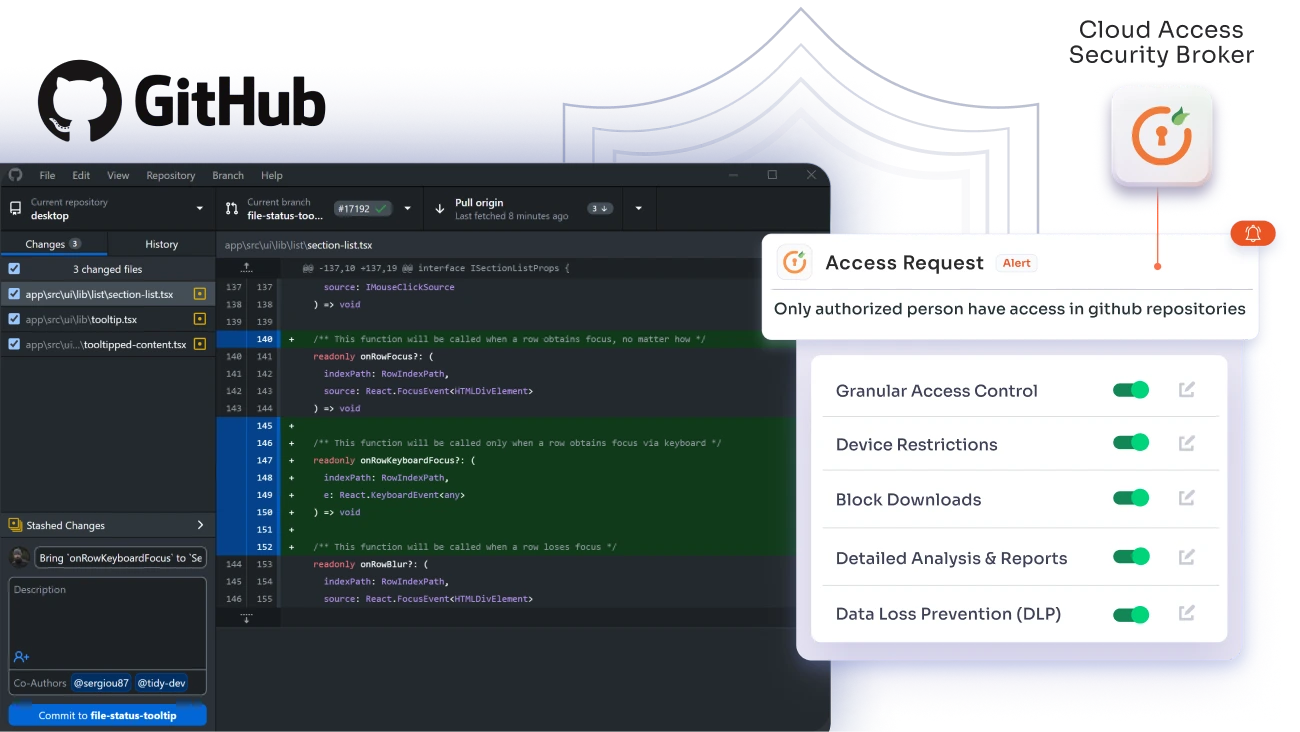Open the current branch dropdown arrow
This screenshot has width=1300, height=732.
point(407,208)
